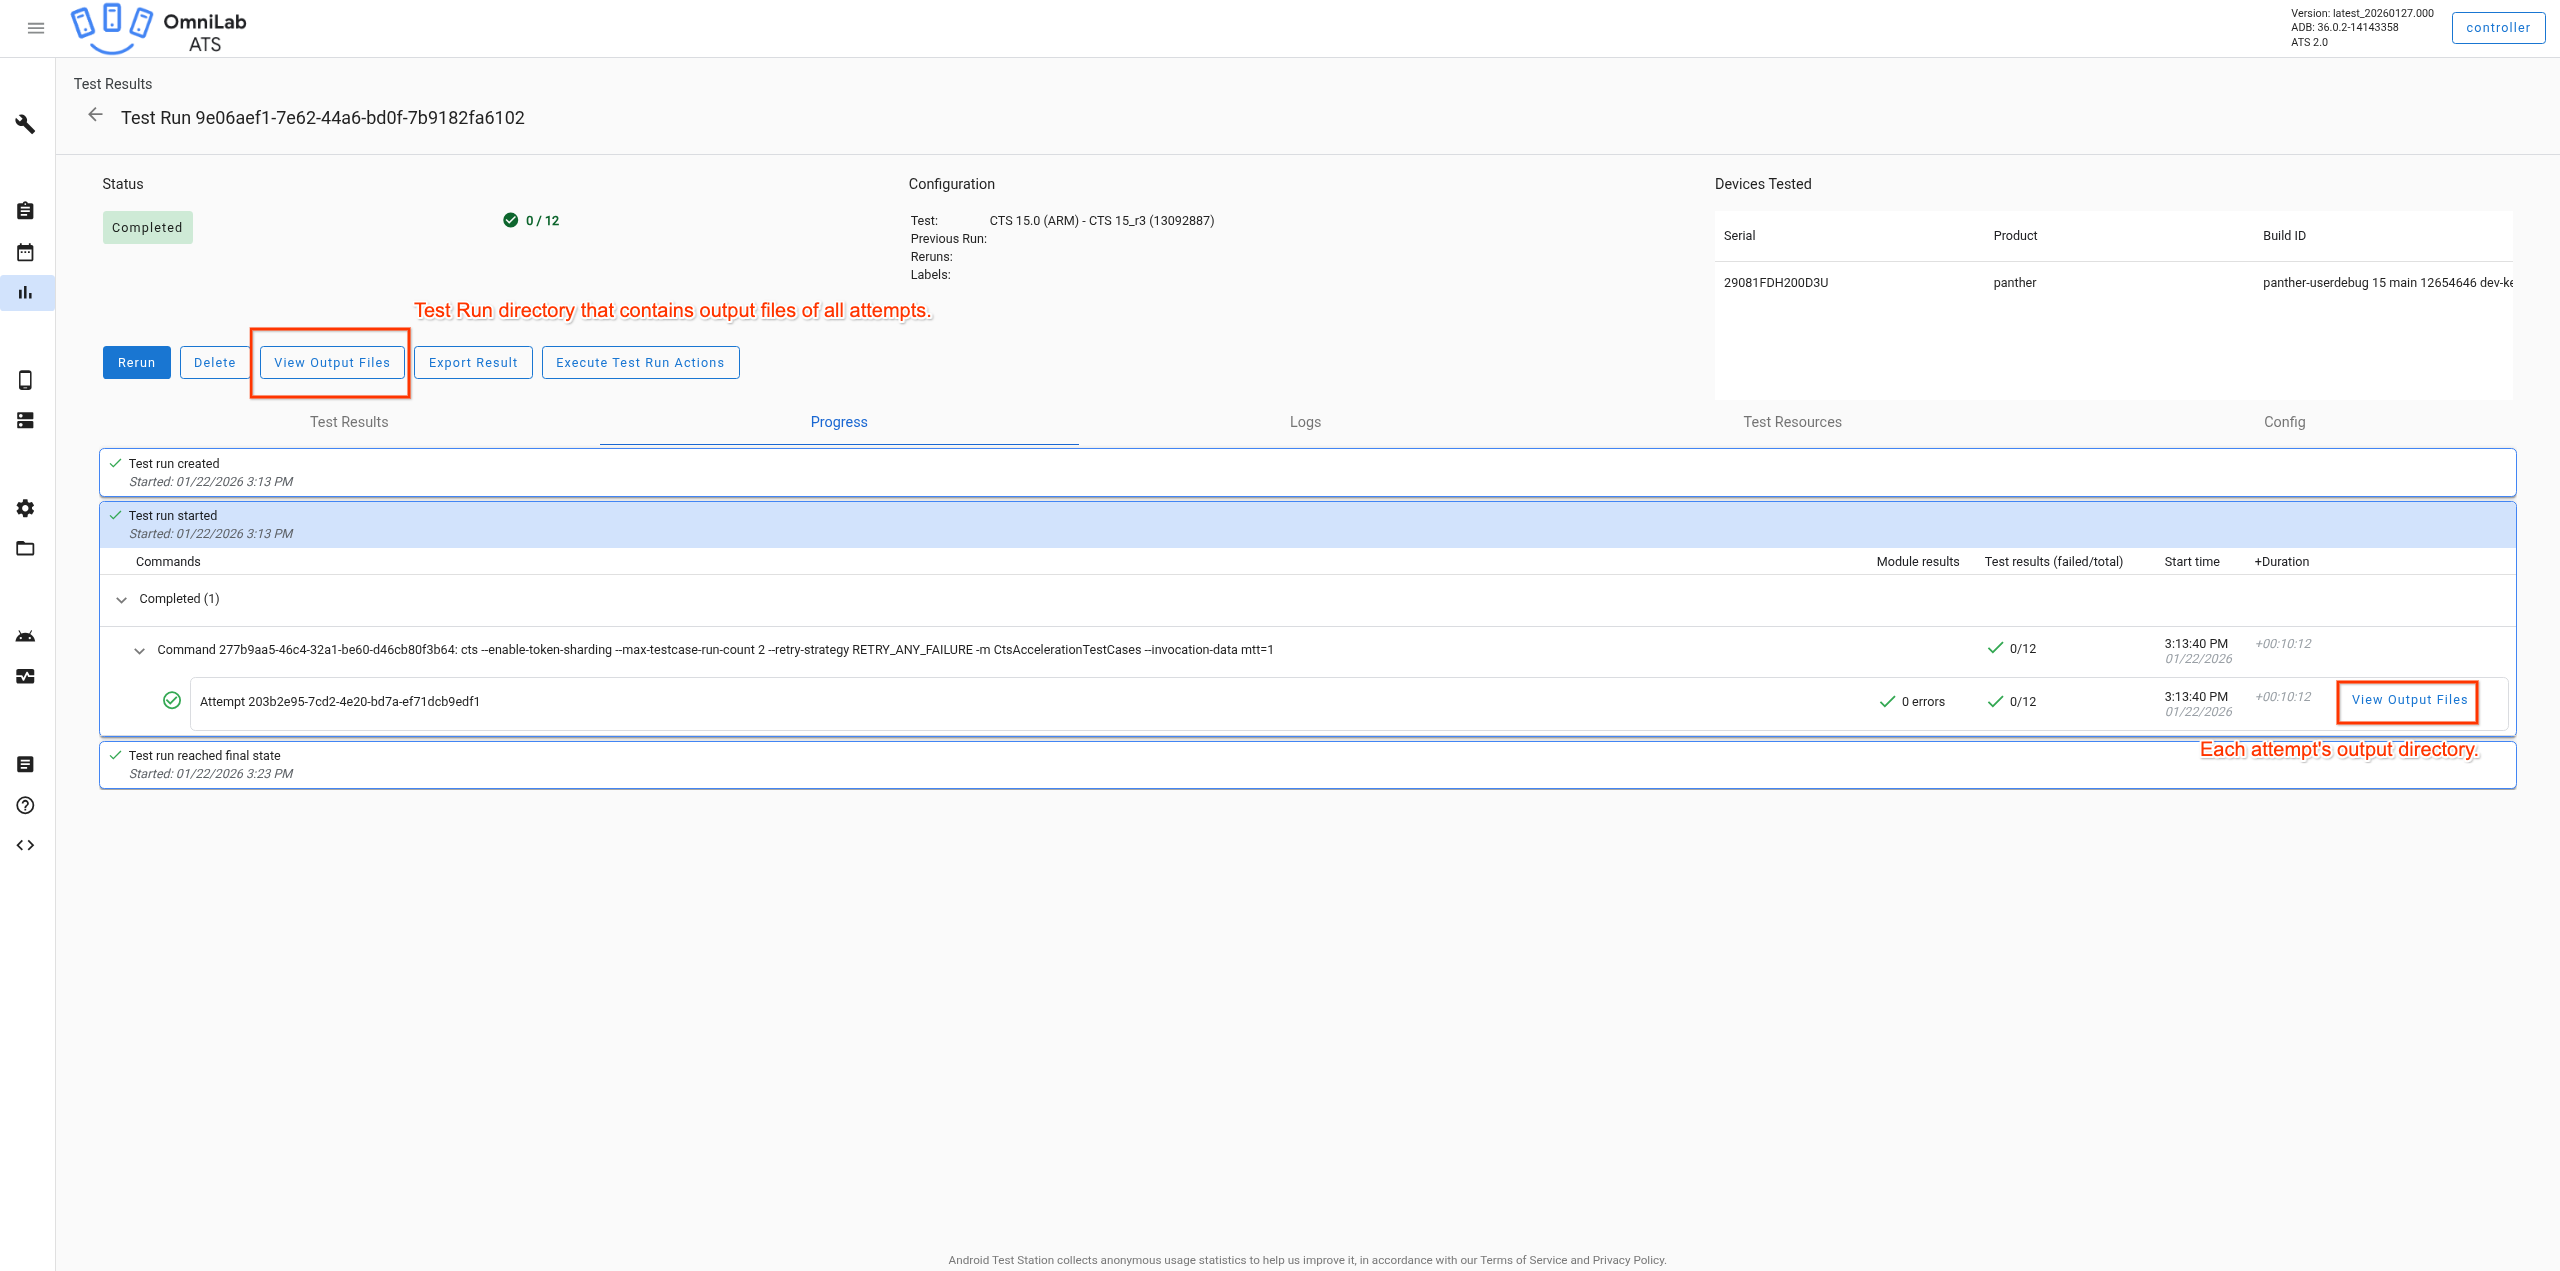Open the wrench setup icon in sidebar
This screenshot has height=1271, width=2560.
(25, 125)
